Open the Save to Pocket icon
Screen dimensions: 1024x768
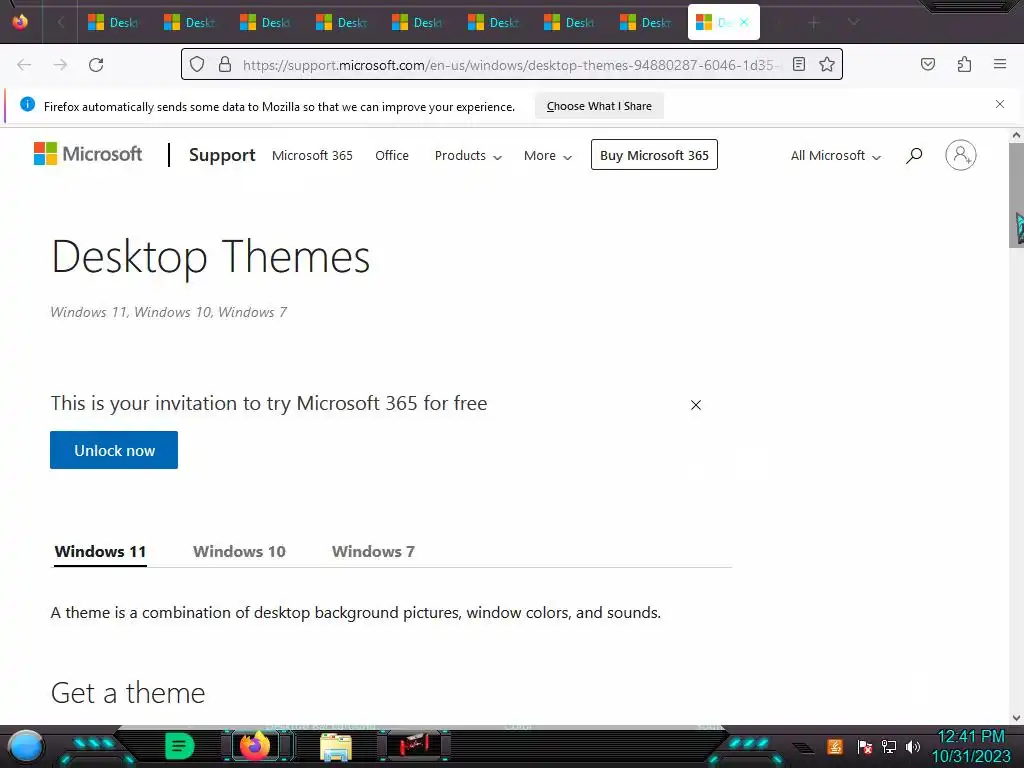927,64
